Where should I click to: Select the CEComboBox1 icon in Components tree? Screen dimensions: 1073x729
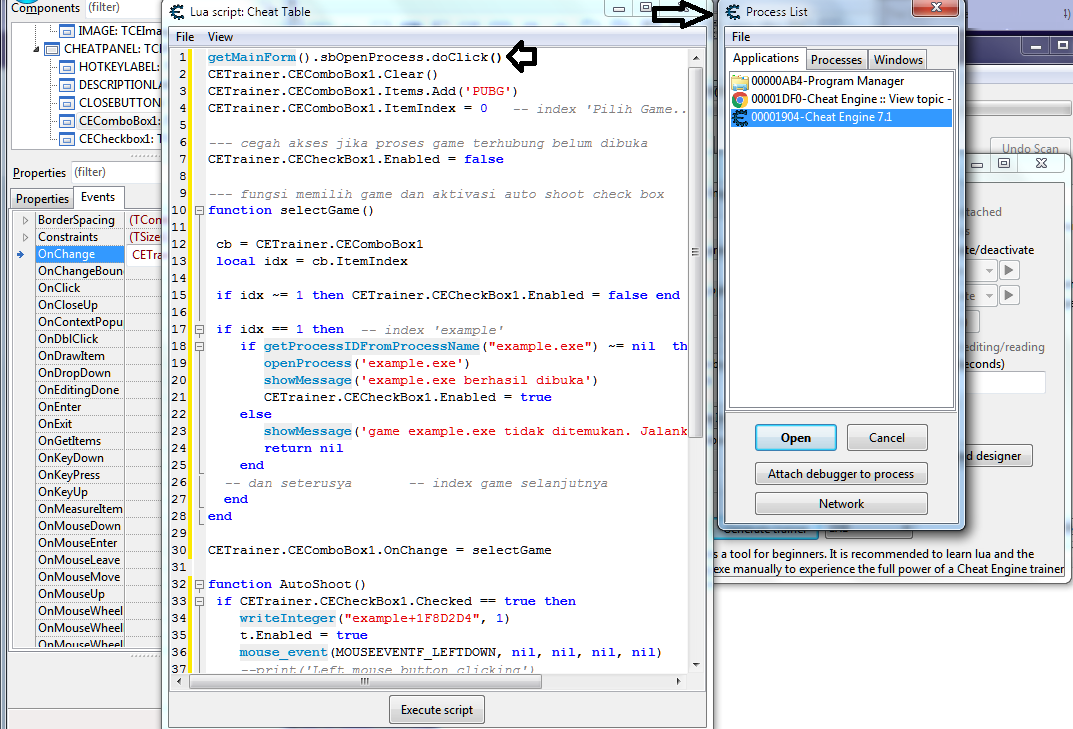pos(67,121)
